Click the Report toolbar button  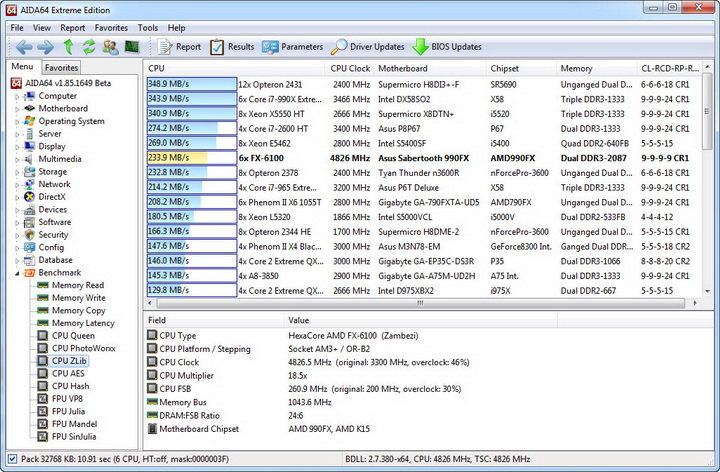click(180, 47)
